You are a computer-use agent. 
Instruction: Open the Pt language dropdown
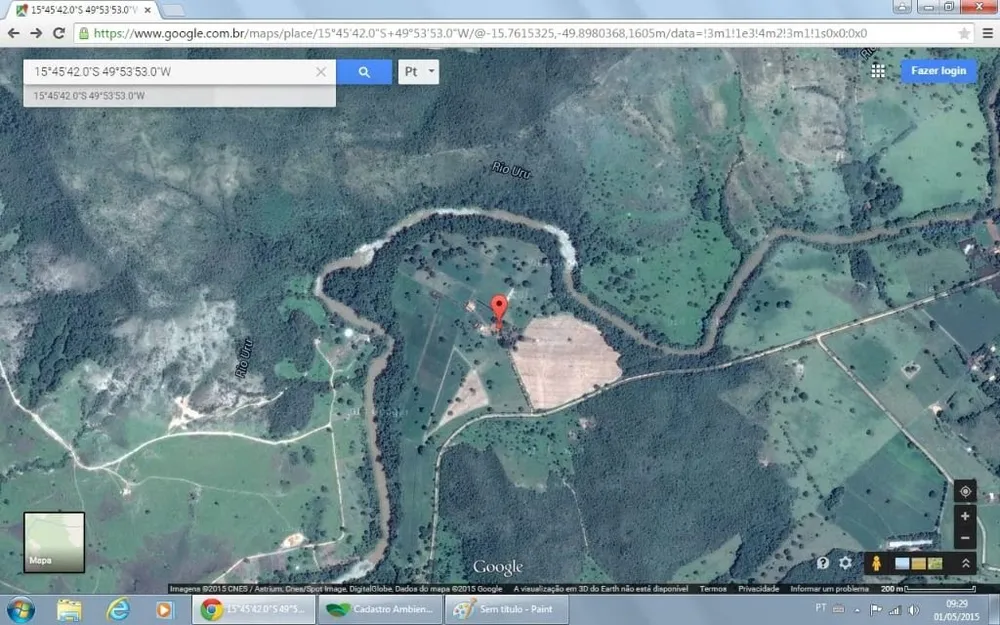point(418,72)
